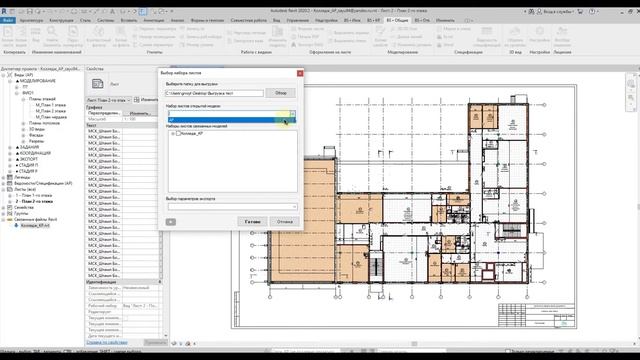This screenshot has width=640, height=360.
Task: Click the Группы icon in browser
Action: pyautogui.click(x=10, y=213)
